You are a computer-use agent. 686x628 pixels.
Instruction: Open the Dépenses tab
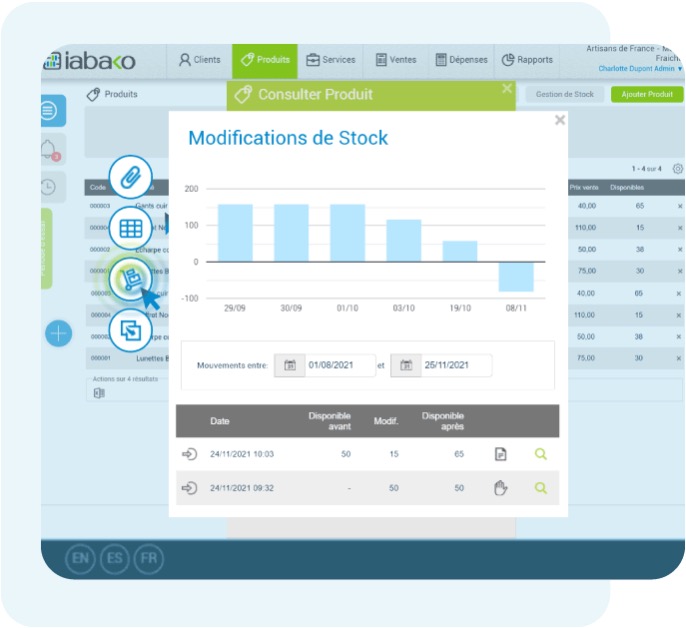pyautogui.click(x=462, y=60)
